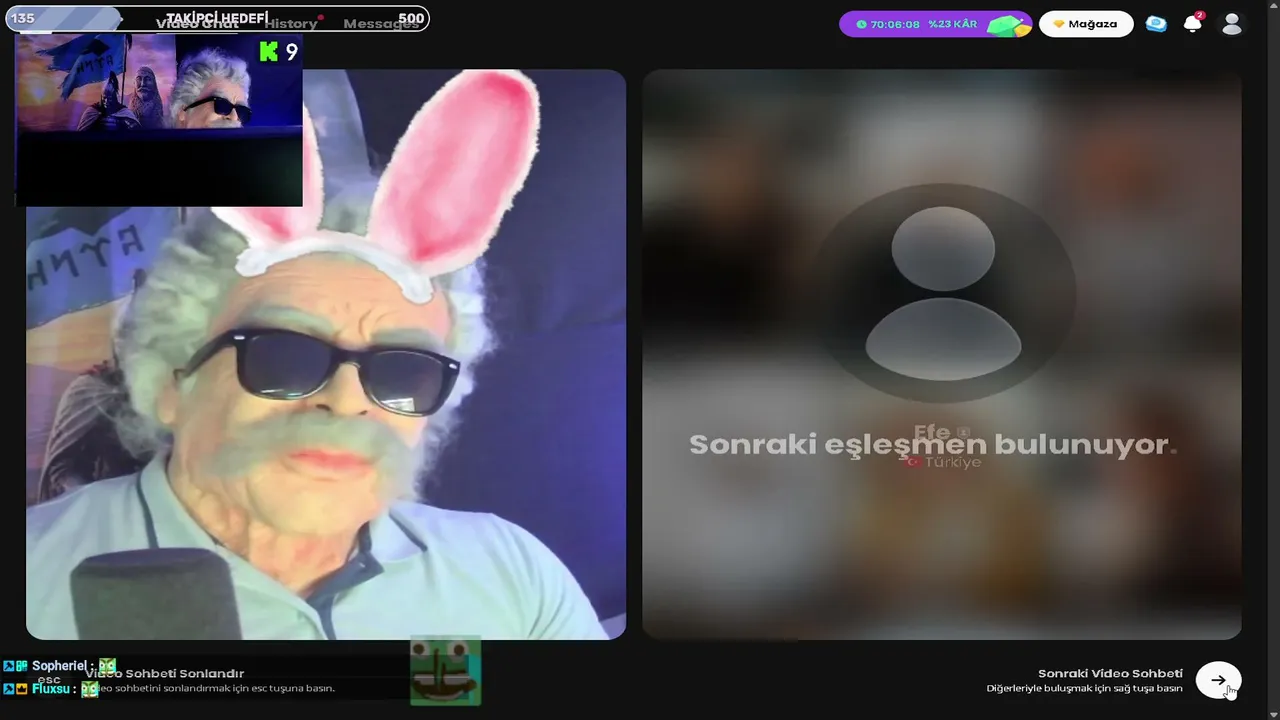Switch to the Messages tab
Screen dimensions: 1280x720
[x=381, y=24]
